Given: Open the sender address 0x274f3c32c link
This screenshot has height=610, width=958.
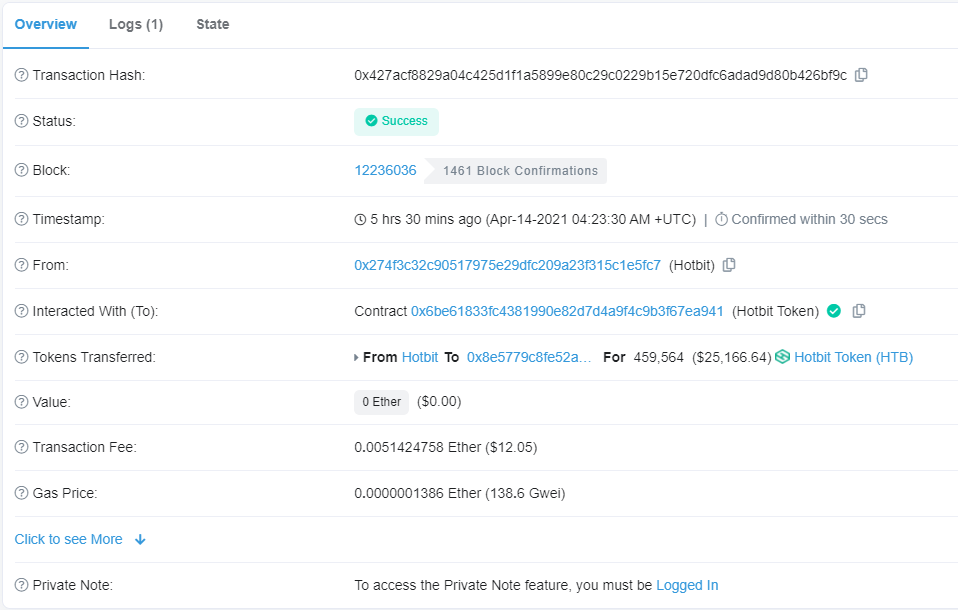Looking at the screenshot, I should pyautogui.click(x=507, y=265).
